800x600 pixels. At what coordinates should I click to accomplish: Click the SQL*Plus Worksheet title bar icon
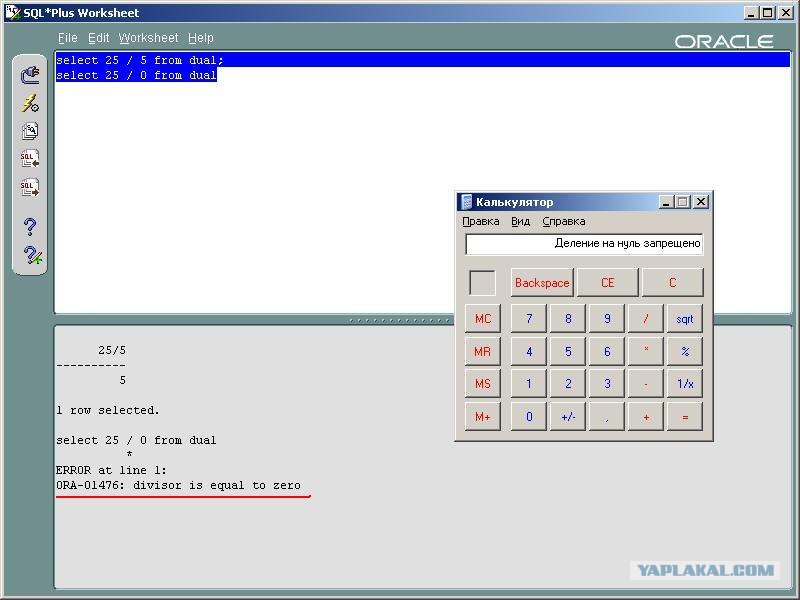click(12, 12)
